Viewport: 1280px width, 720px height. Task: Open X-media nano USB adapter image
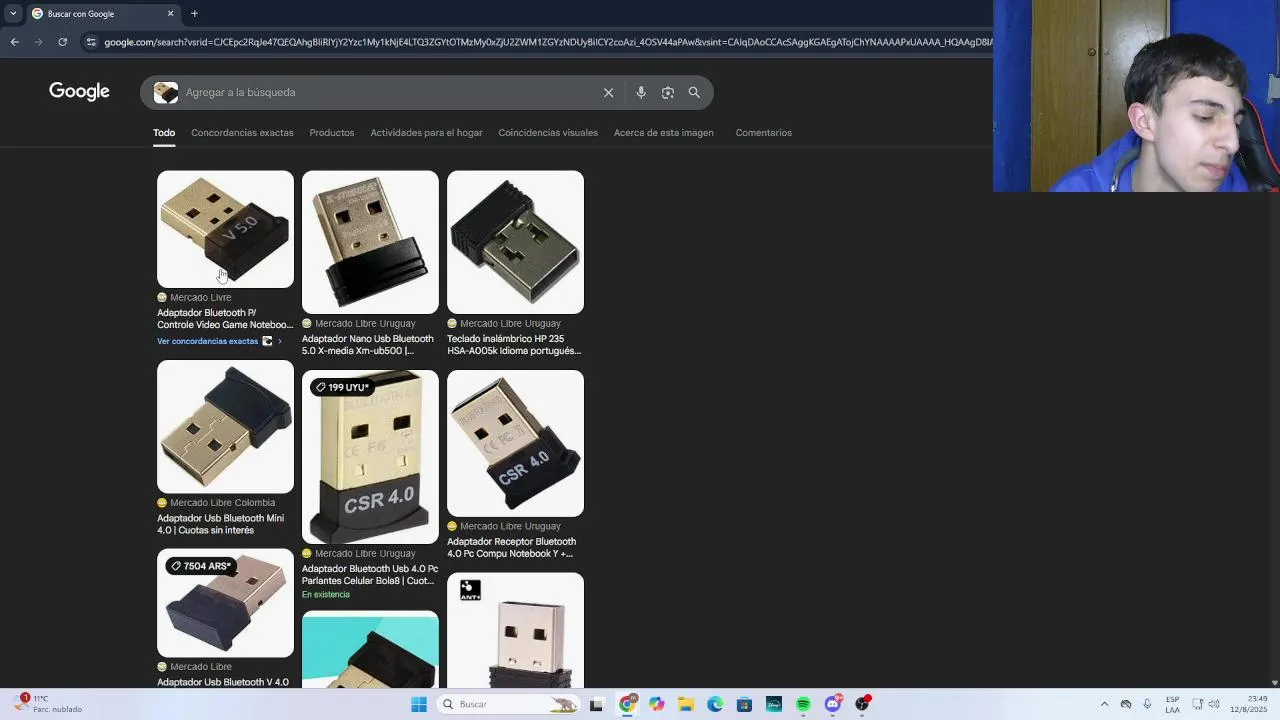pos(370,242)
